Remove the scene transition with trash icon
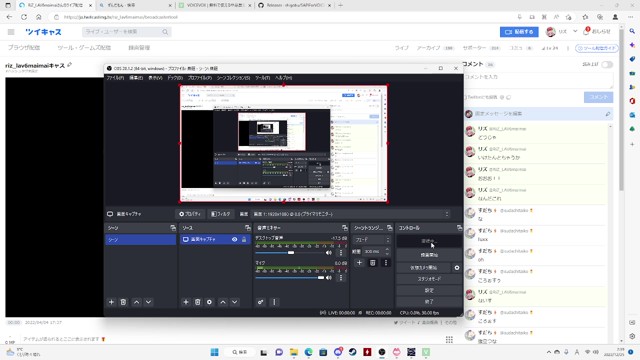This screenshot has height=360, width=640. (373, 263)
